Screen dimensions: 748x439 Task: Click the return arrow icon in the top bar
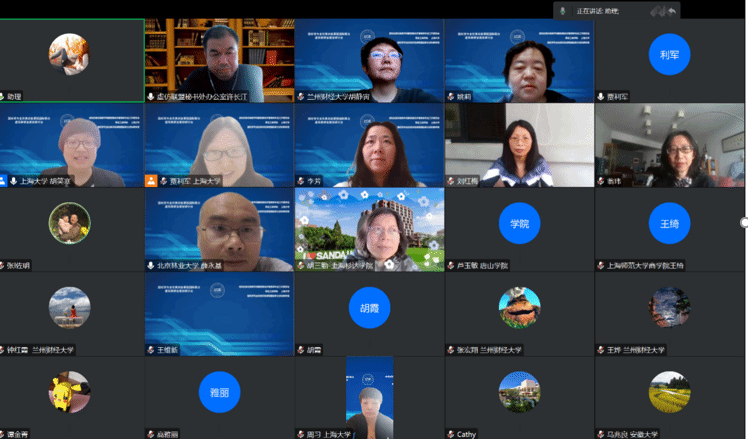tap(673, 10)
